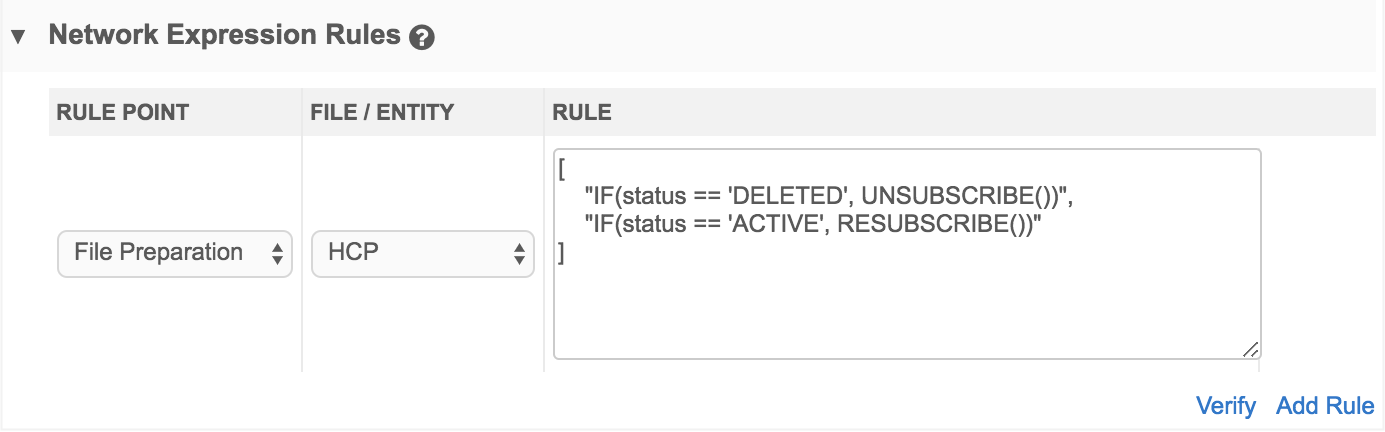Collapse the Network Expression Rules section triangle
Screen dimensions: 1385x432
pos(17,37)
